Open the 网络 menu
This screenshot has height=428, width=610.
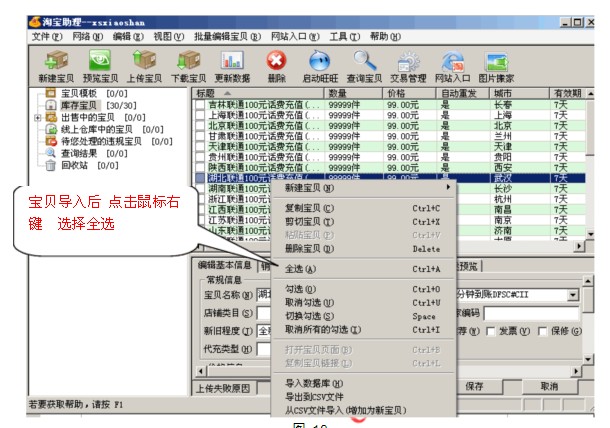[88, 37]
